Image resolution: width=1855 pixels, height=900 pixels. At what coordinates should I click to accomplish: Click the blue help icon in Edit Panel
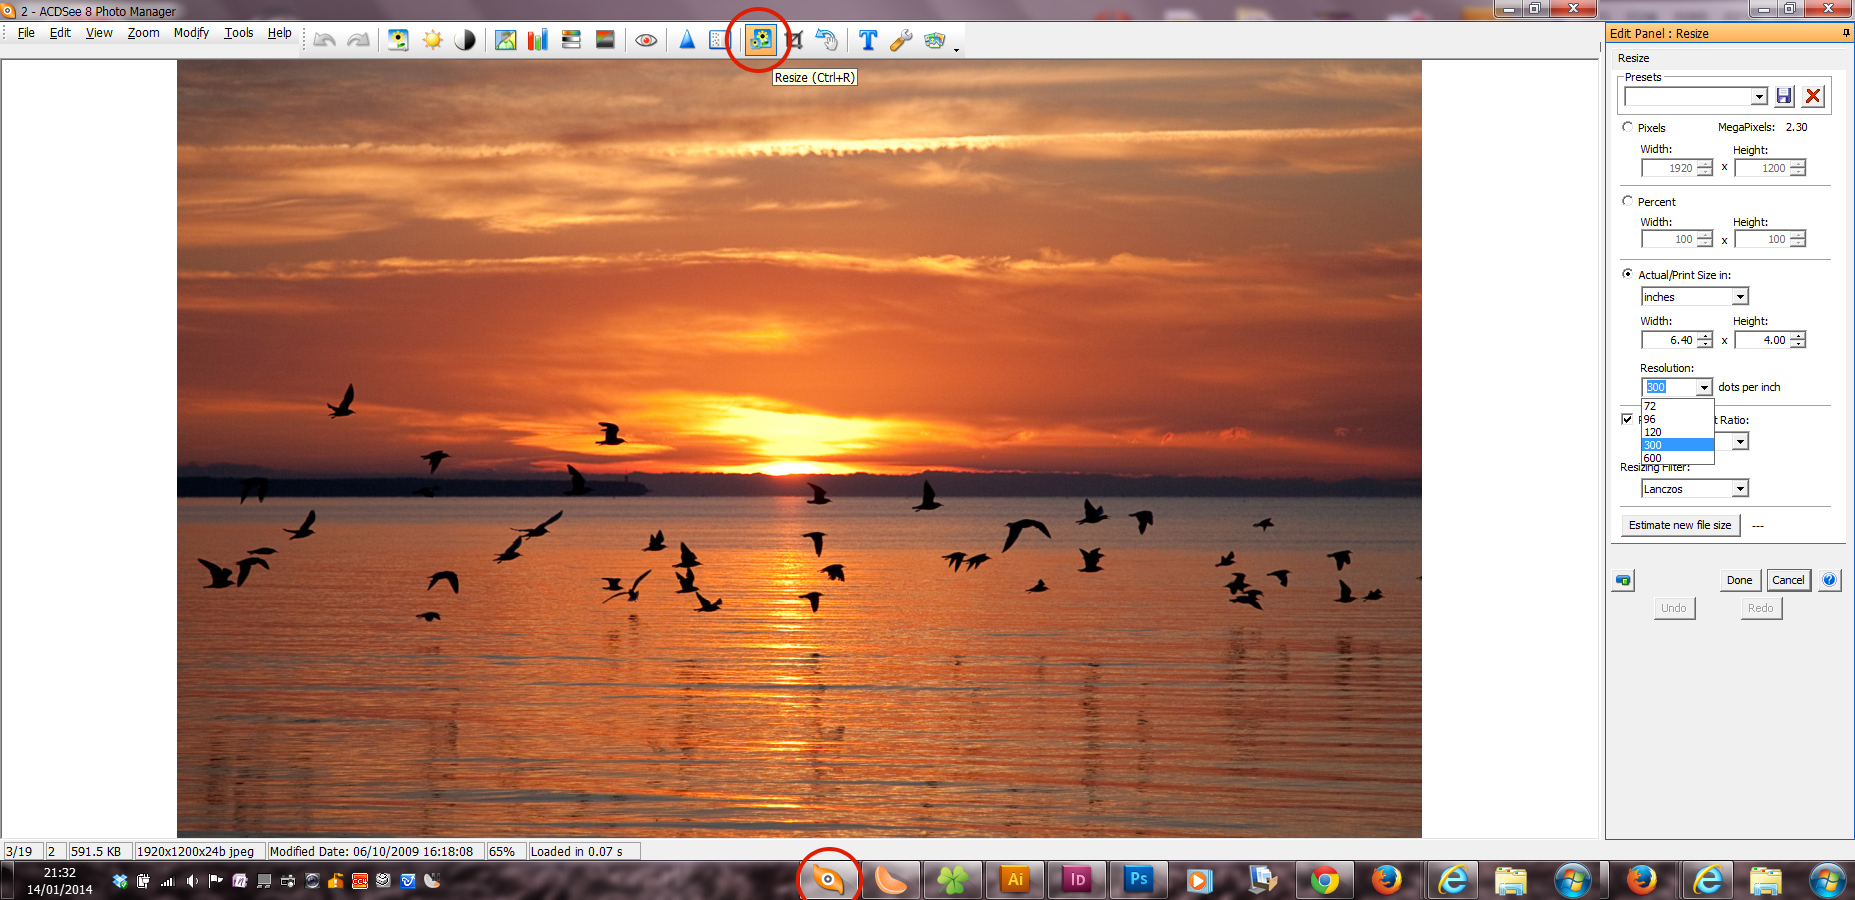(1829, 580)
